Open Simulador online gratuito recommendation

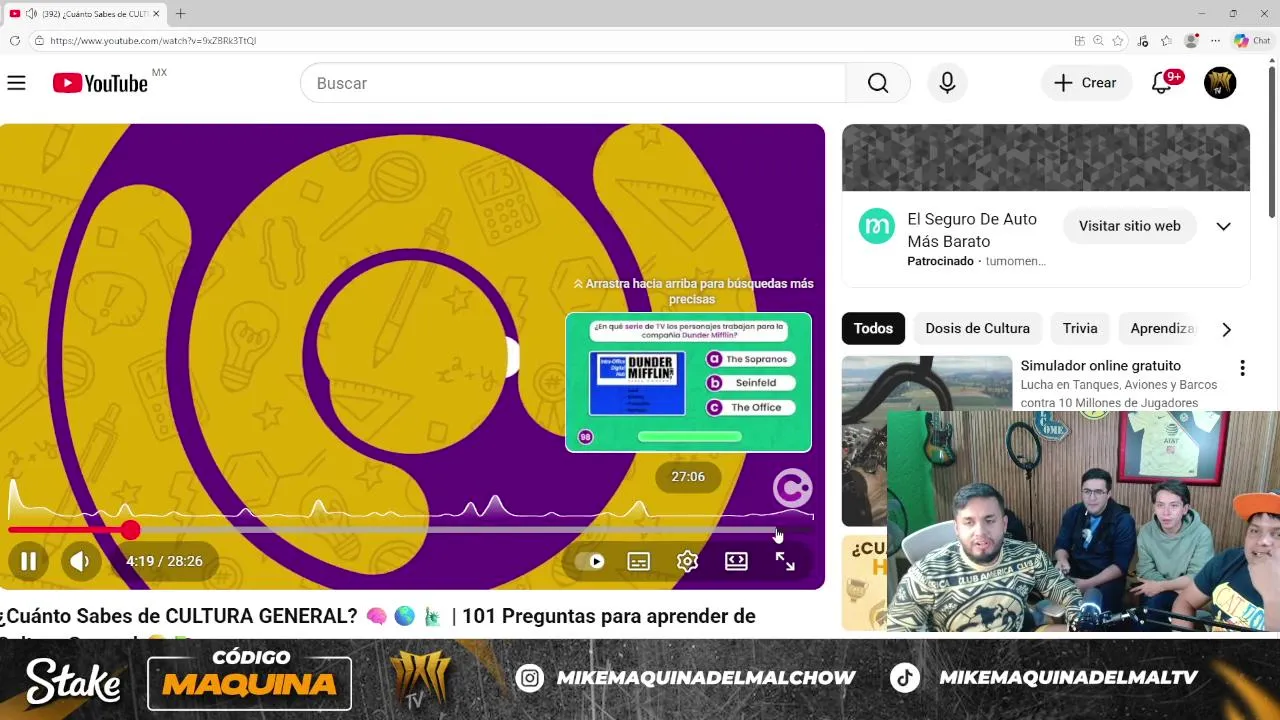(x=1100, y=366)
